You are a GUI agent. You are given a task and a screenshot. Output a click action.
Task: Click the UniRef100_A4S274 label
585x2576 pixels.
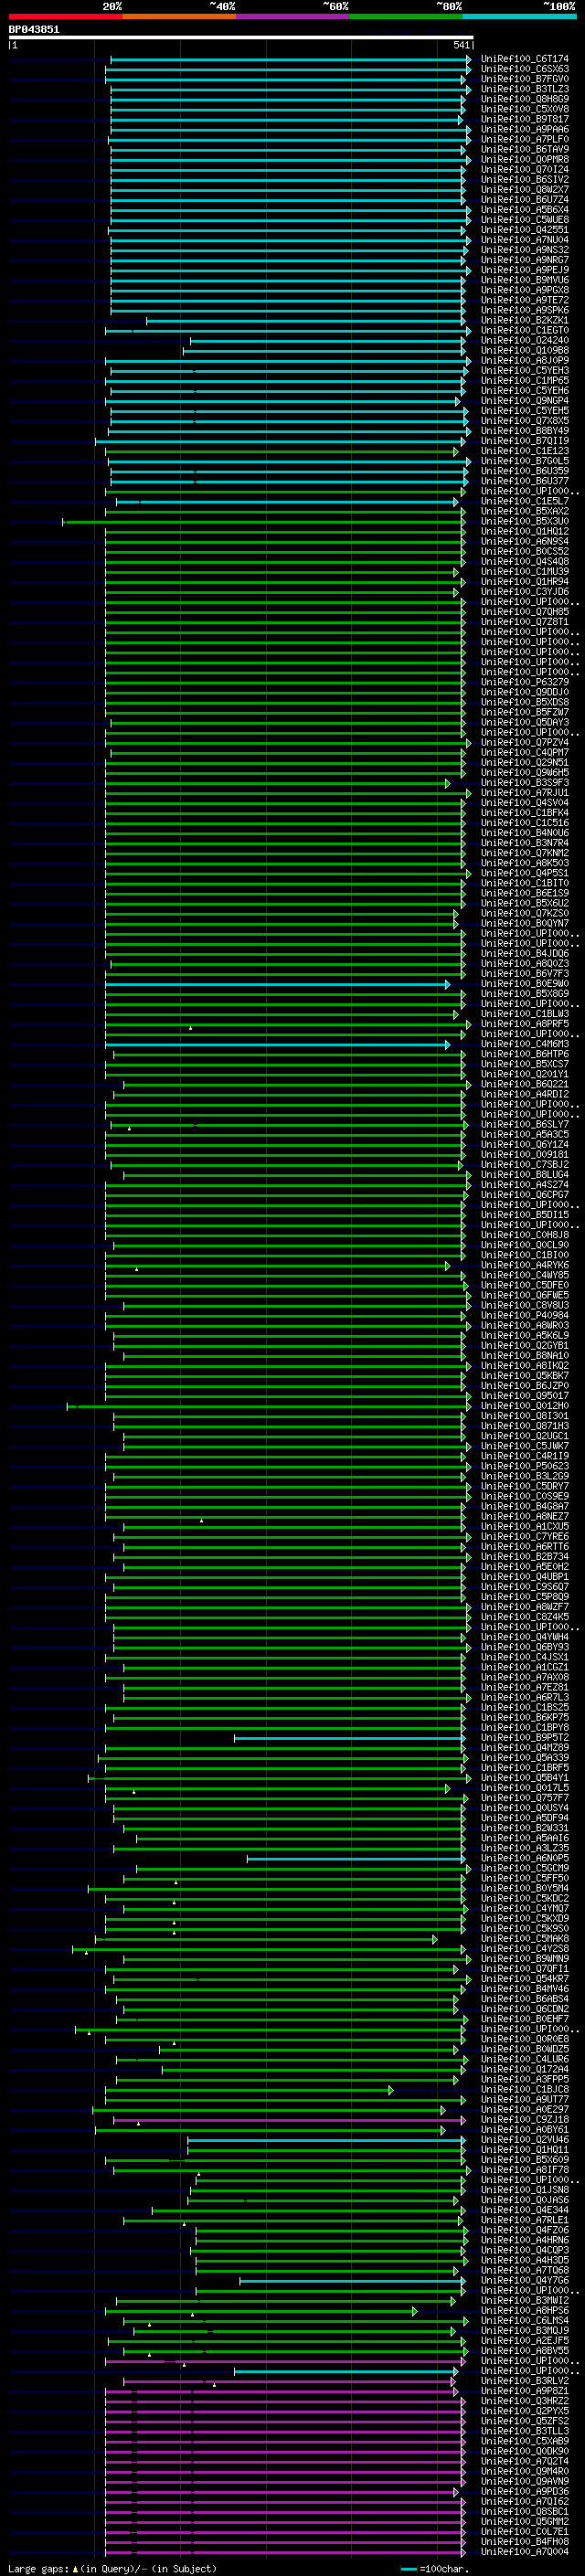coord(524,1185)
